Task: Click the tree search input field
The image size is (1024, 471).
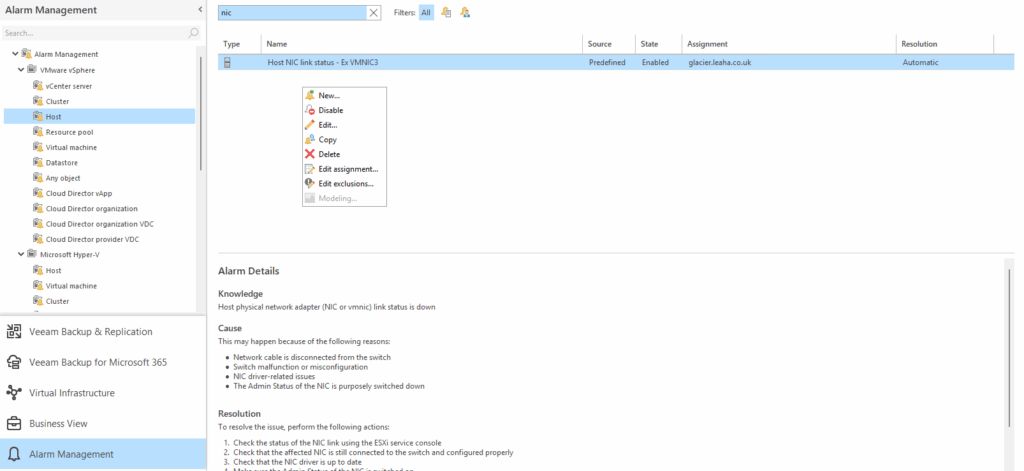Action: pos(95,33)
